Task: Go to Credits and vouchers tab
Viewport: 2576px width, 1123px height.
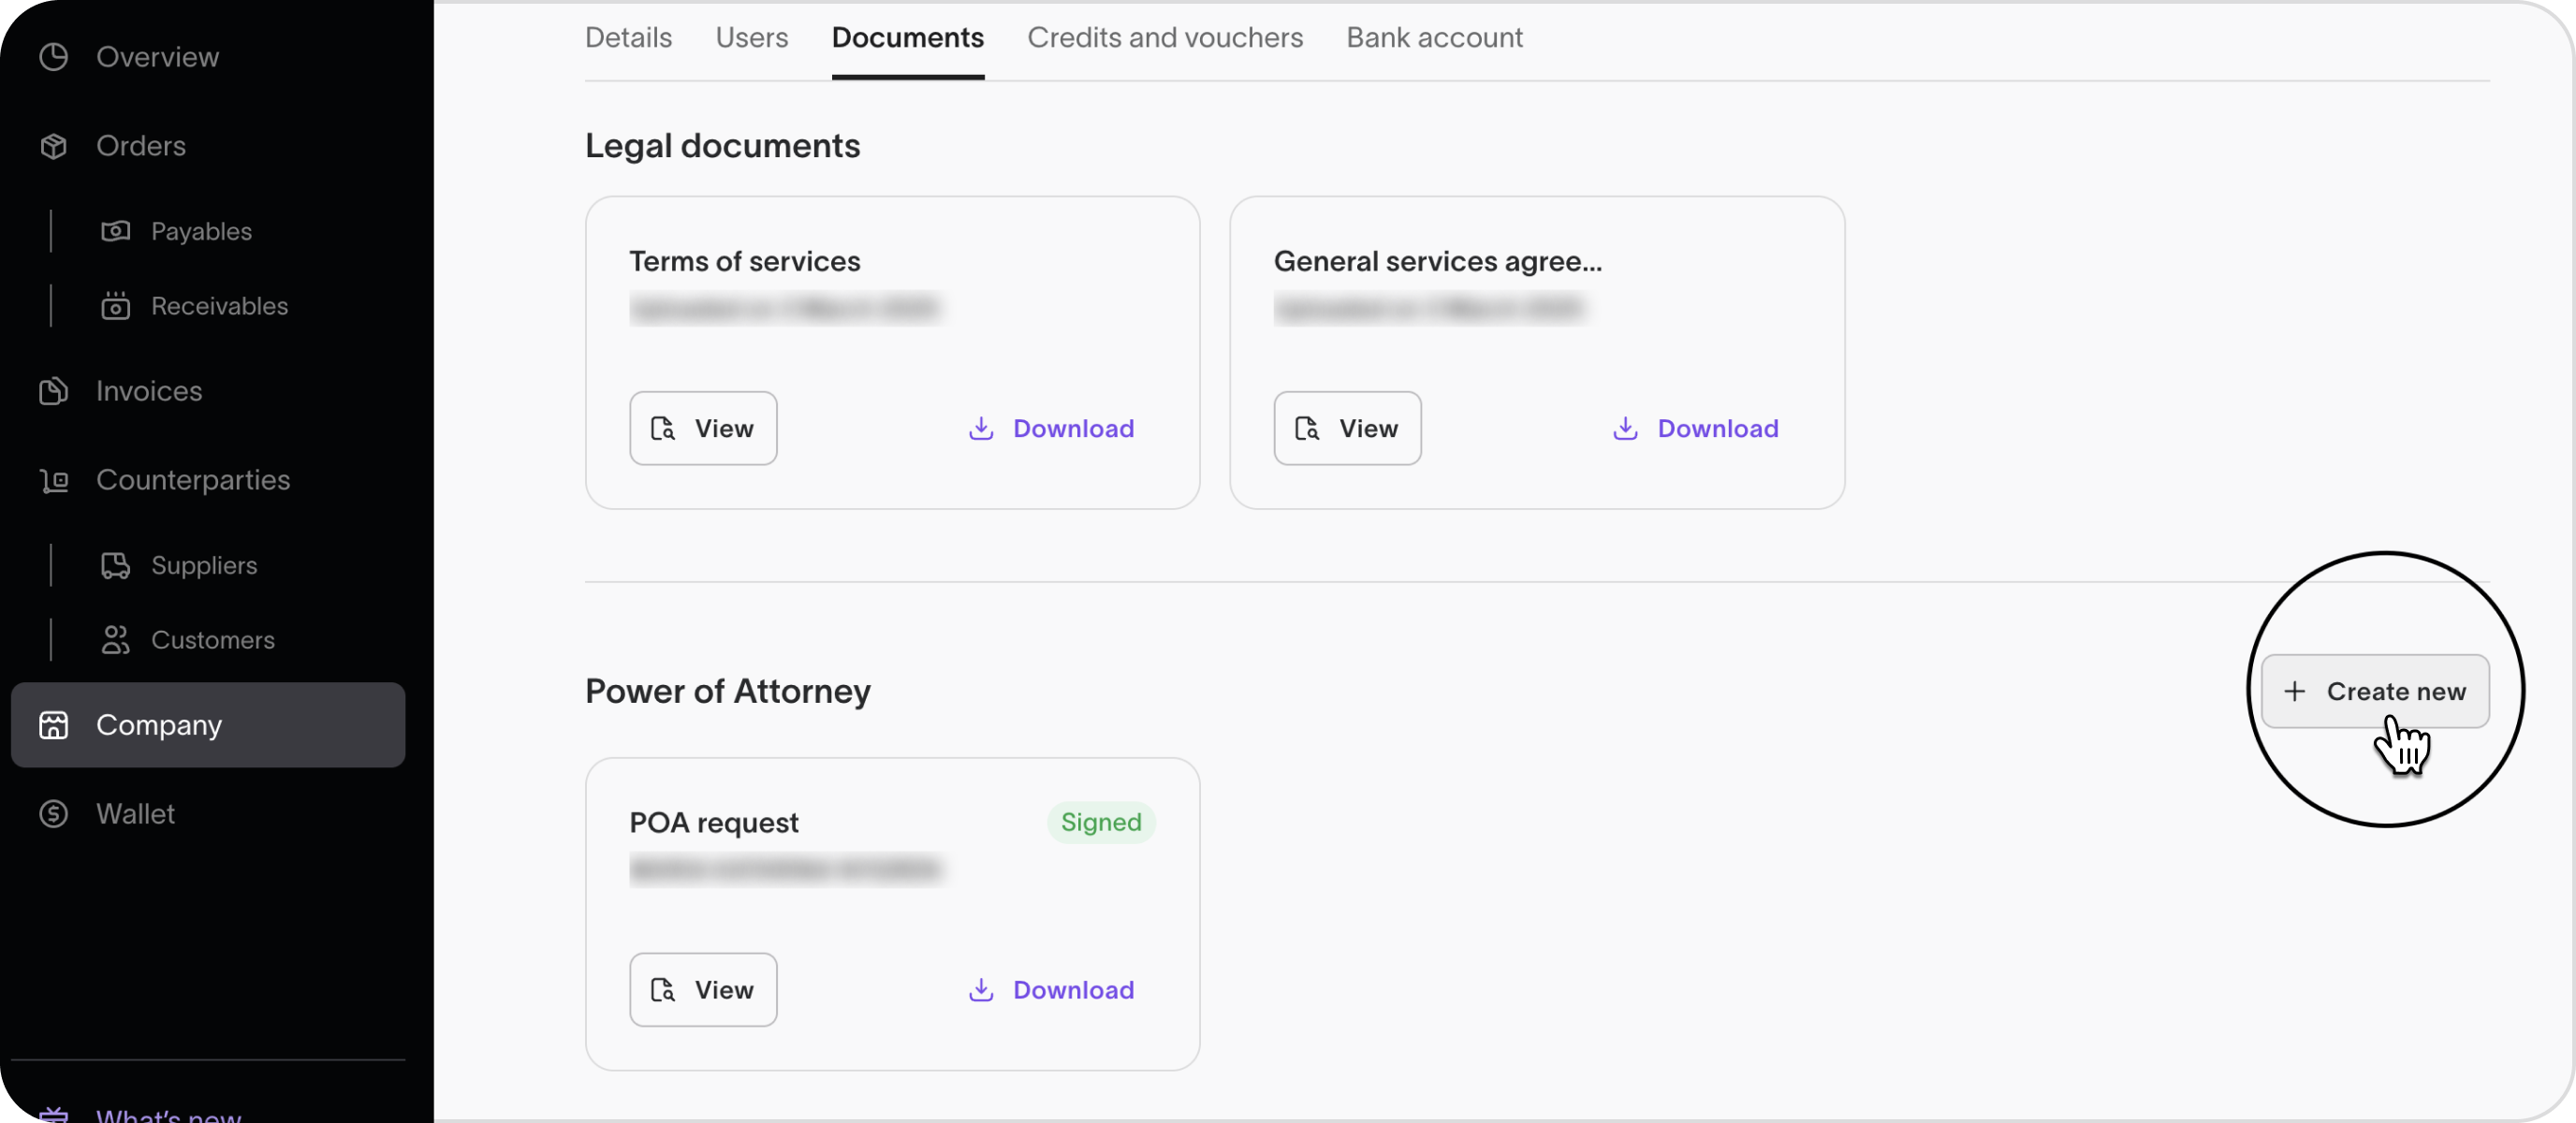Action: click(1164, 38)
